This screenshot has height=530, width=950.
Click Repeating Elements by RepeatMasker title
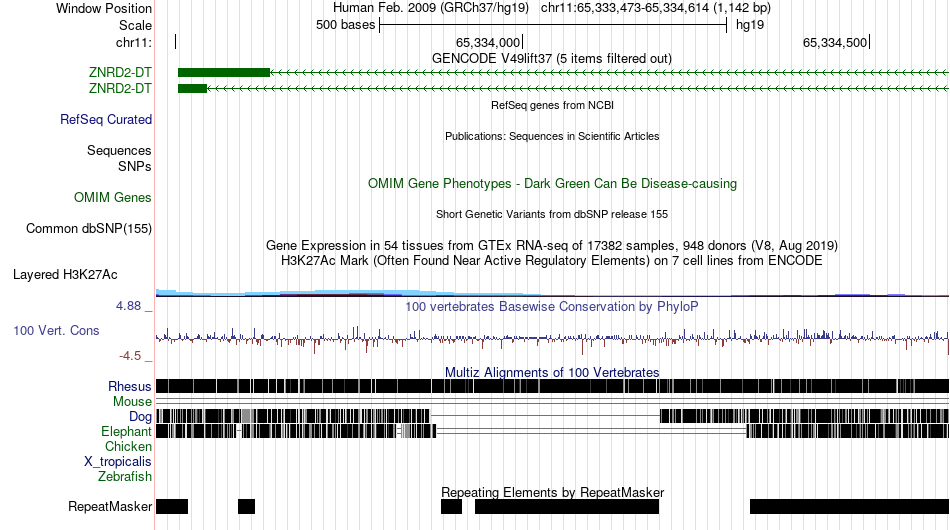coord(552,492)
